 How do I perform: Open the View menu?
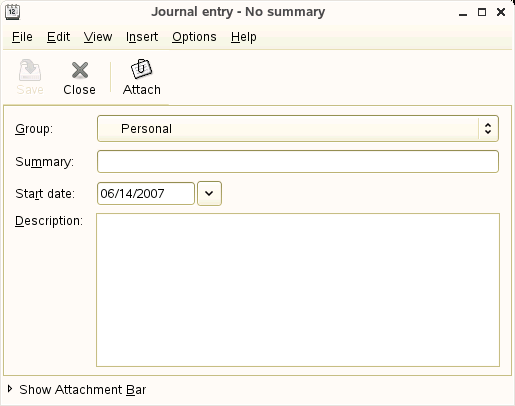click(x=98, y=37)
